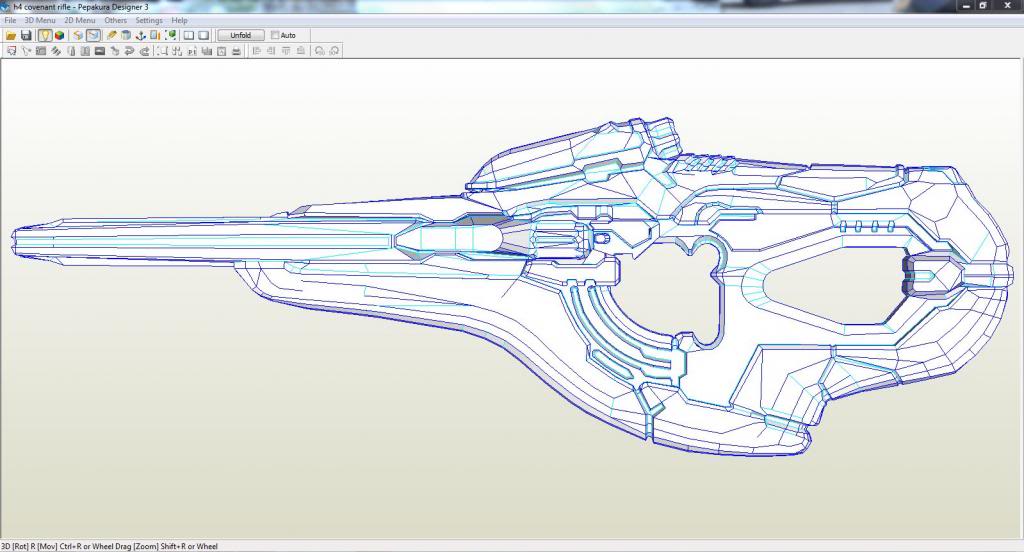Enable the Auto checkbox
This screenshot has height=552, width=1024.
point(276,35)
